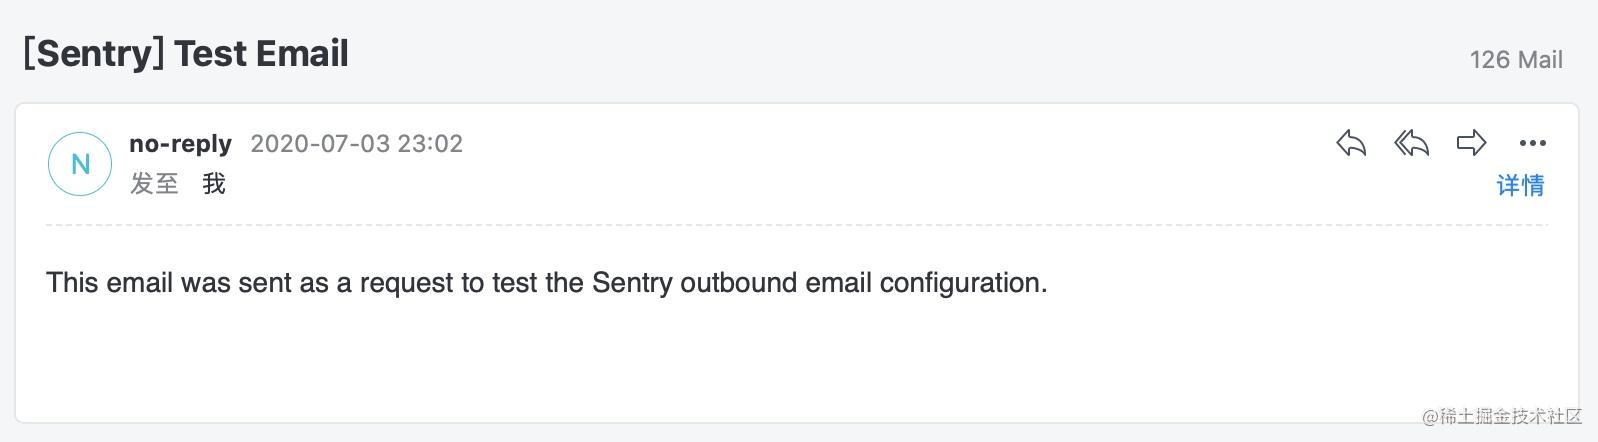Click the reply-all double arrow icon
This screenshot has width=1598, height=442.
click(1411, 143)
